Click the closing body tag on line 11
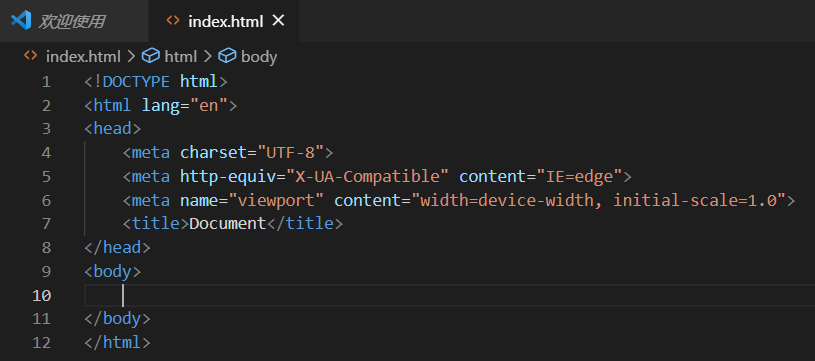Image resolution: width=815 pixels, height=361 pixels. click(x=117, y=318)
